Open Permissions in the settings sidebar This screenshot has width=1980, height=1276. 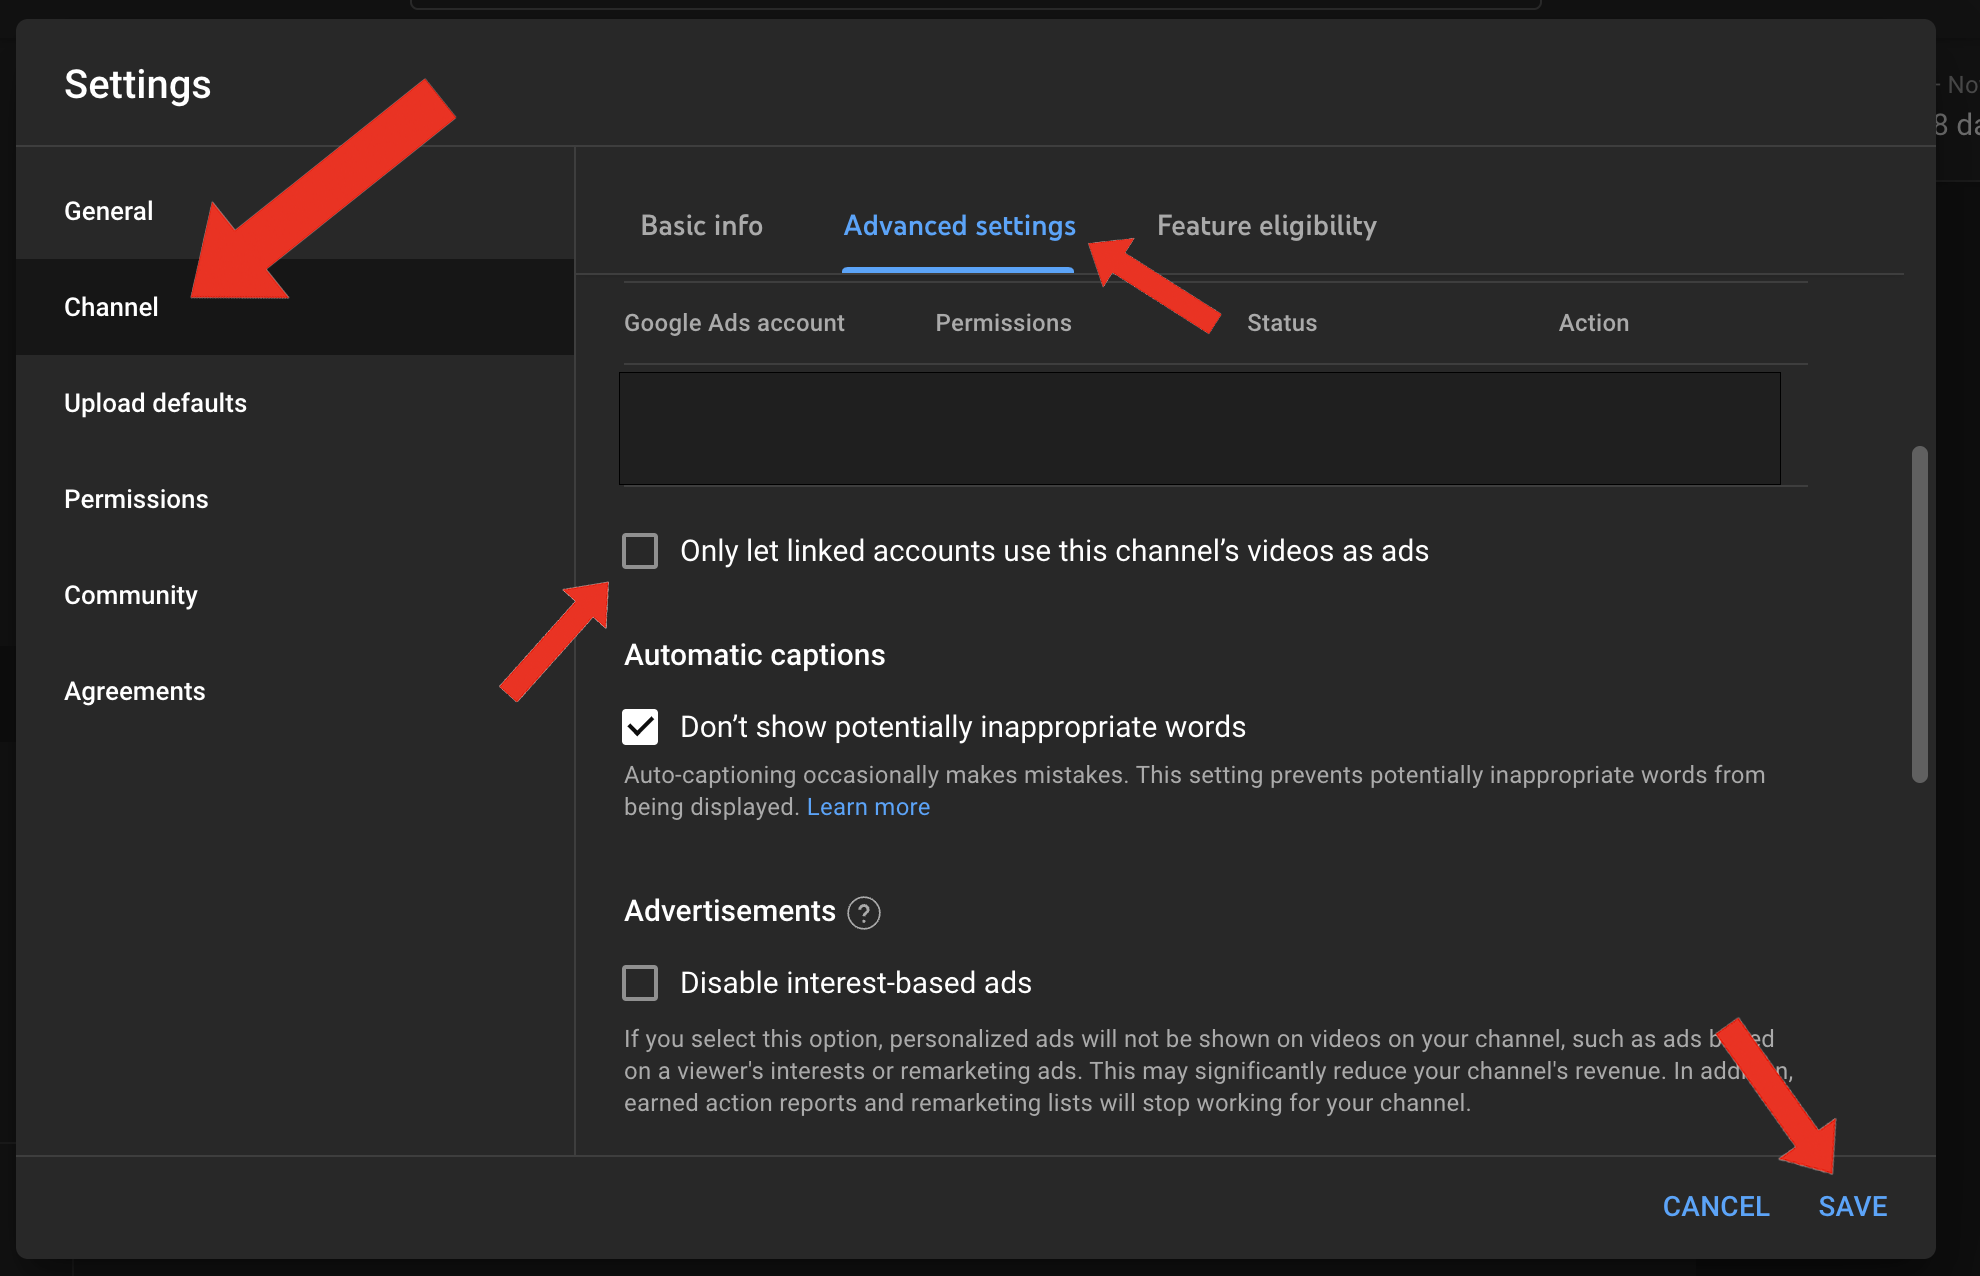point(295,499)
